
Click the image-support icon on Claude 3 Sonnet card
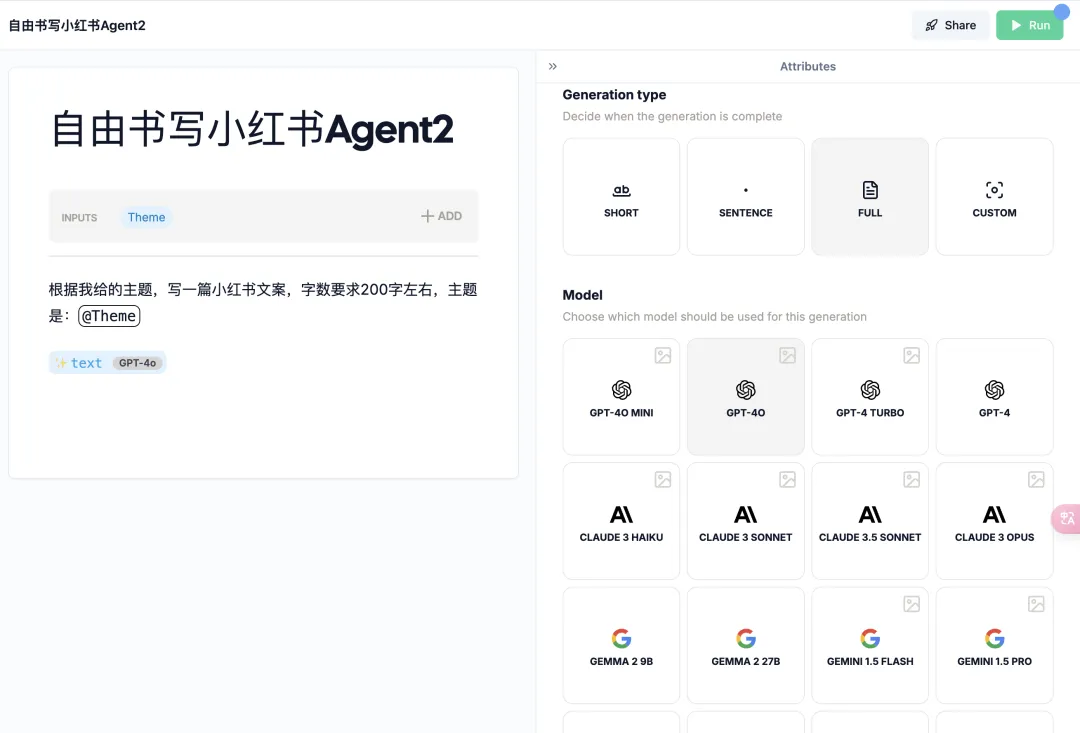point(787,479)
